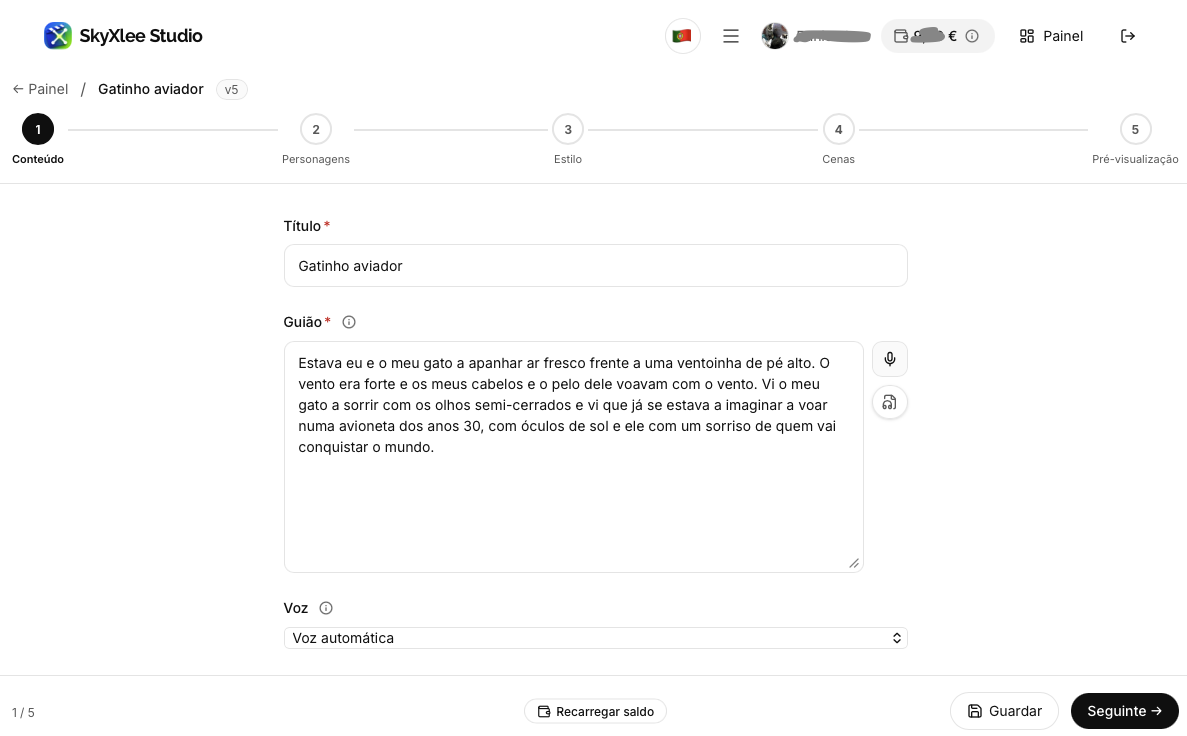
Task: Open the hamburger menu icon
Action: 731,36
